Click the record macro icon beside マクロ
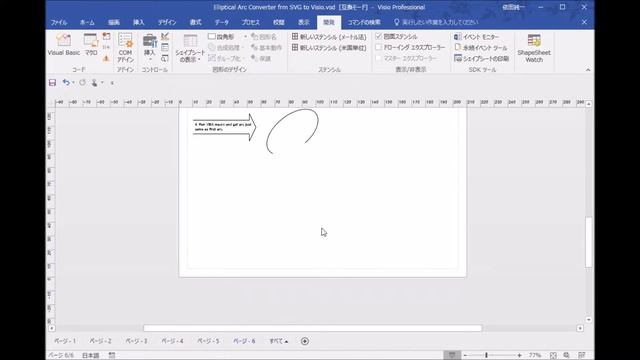640x360 pixels. tap(106, 36)
